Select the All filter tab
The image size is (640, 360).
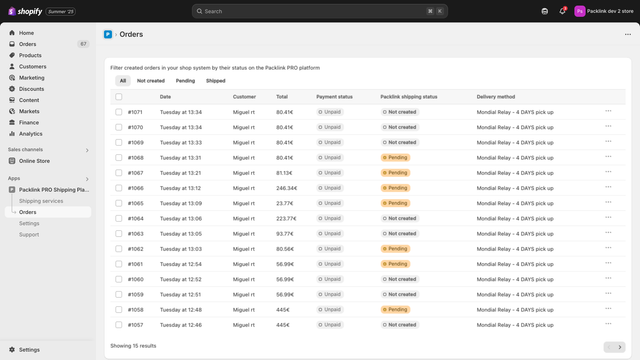(123, 81)
